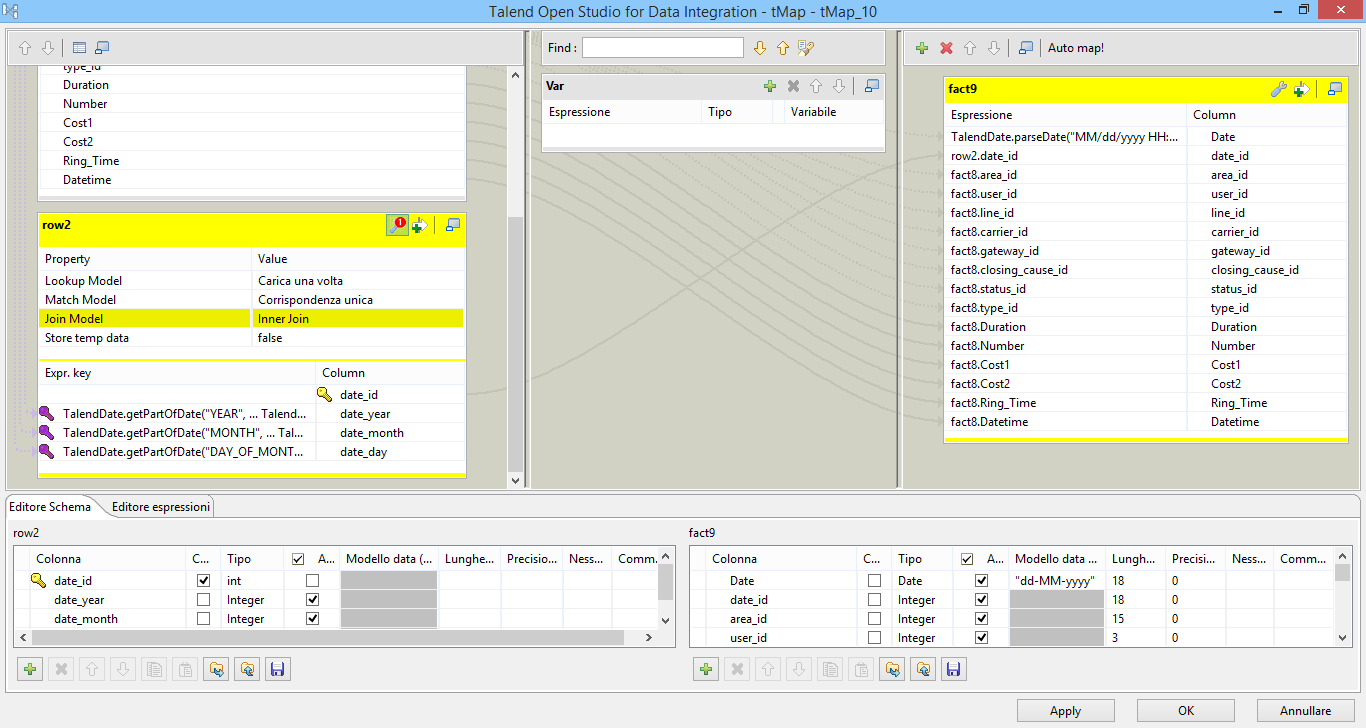The height and width of the screenshot is (728, 1366).
Task: Add a new output table
Action: point(922,48)
